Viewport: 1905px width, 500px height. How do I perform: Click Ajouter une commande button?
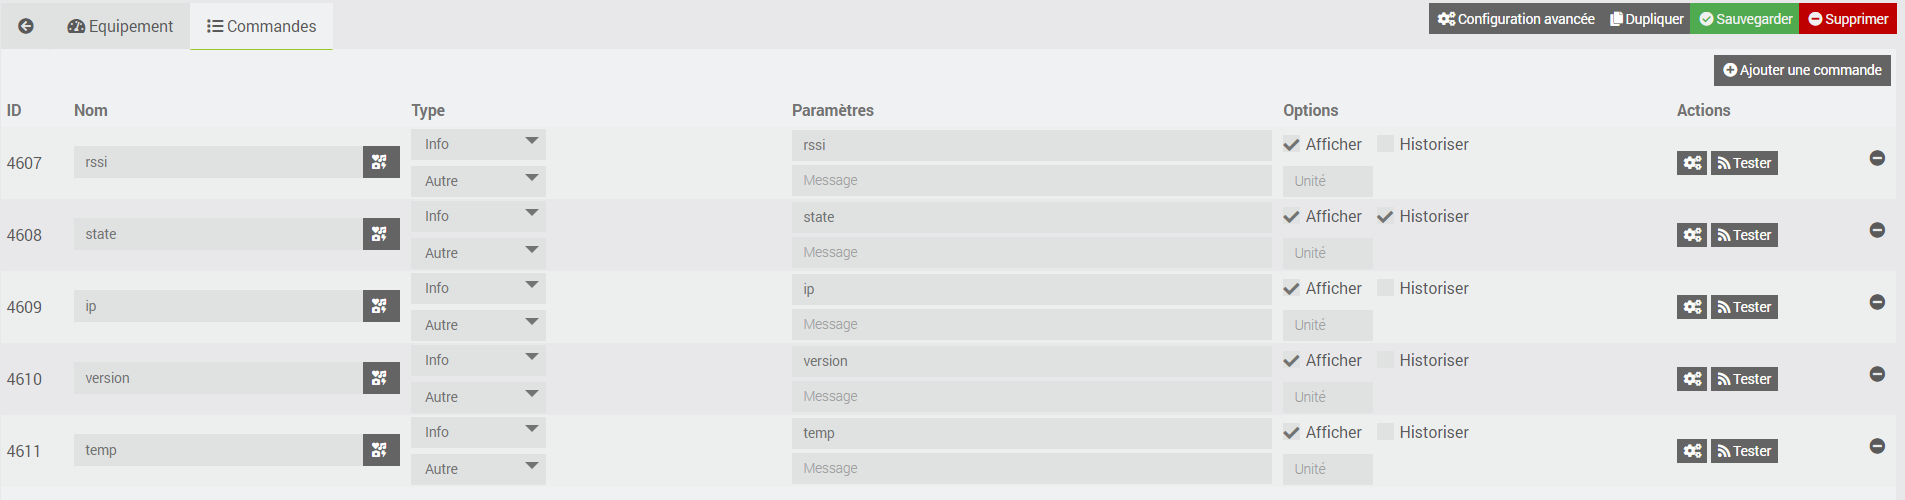(1802, 70)
